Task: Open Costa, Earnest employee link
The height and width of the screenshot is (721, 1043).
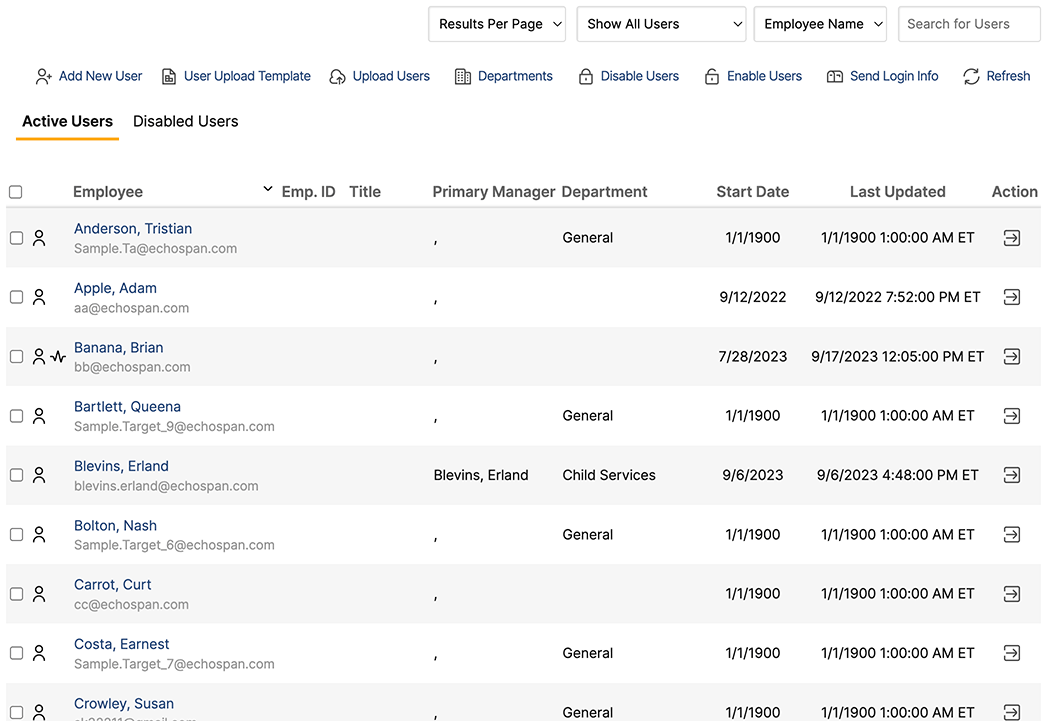Action: (122, 644)
